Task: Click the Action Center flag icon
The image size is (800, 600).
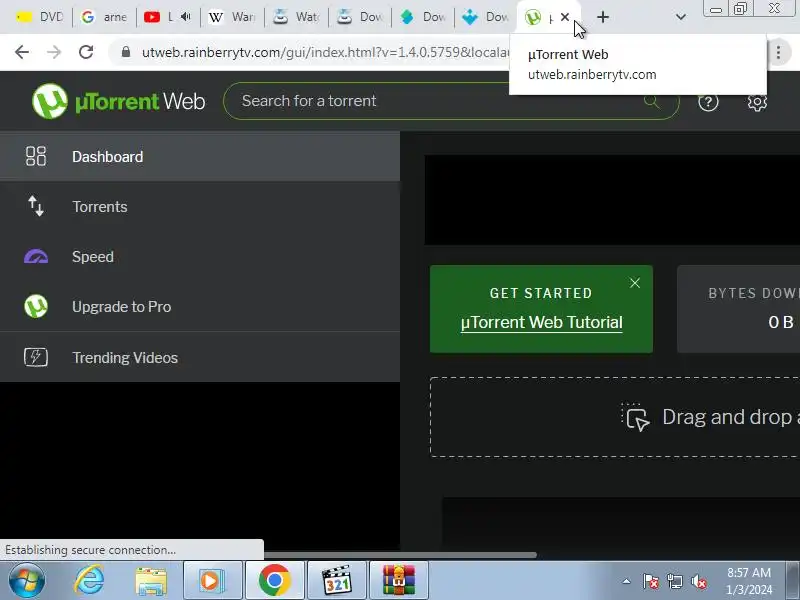Action: (x=651, y=581)
